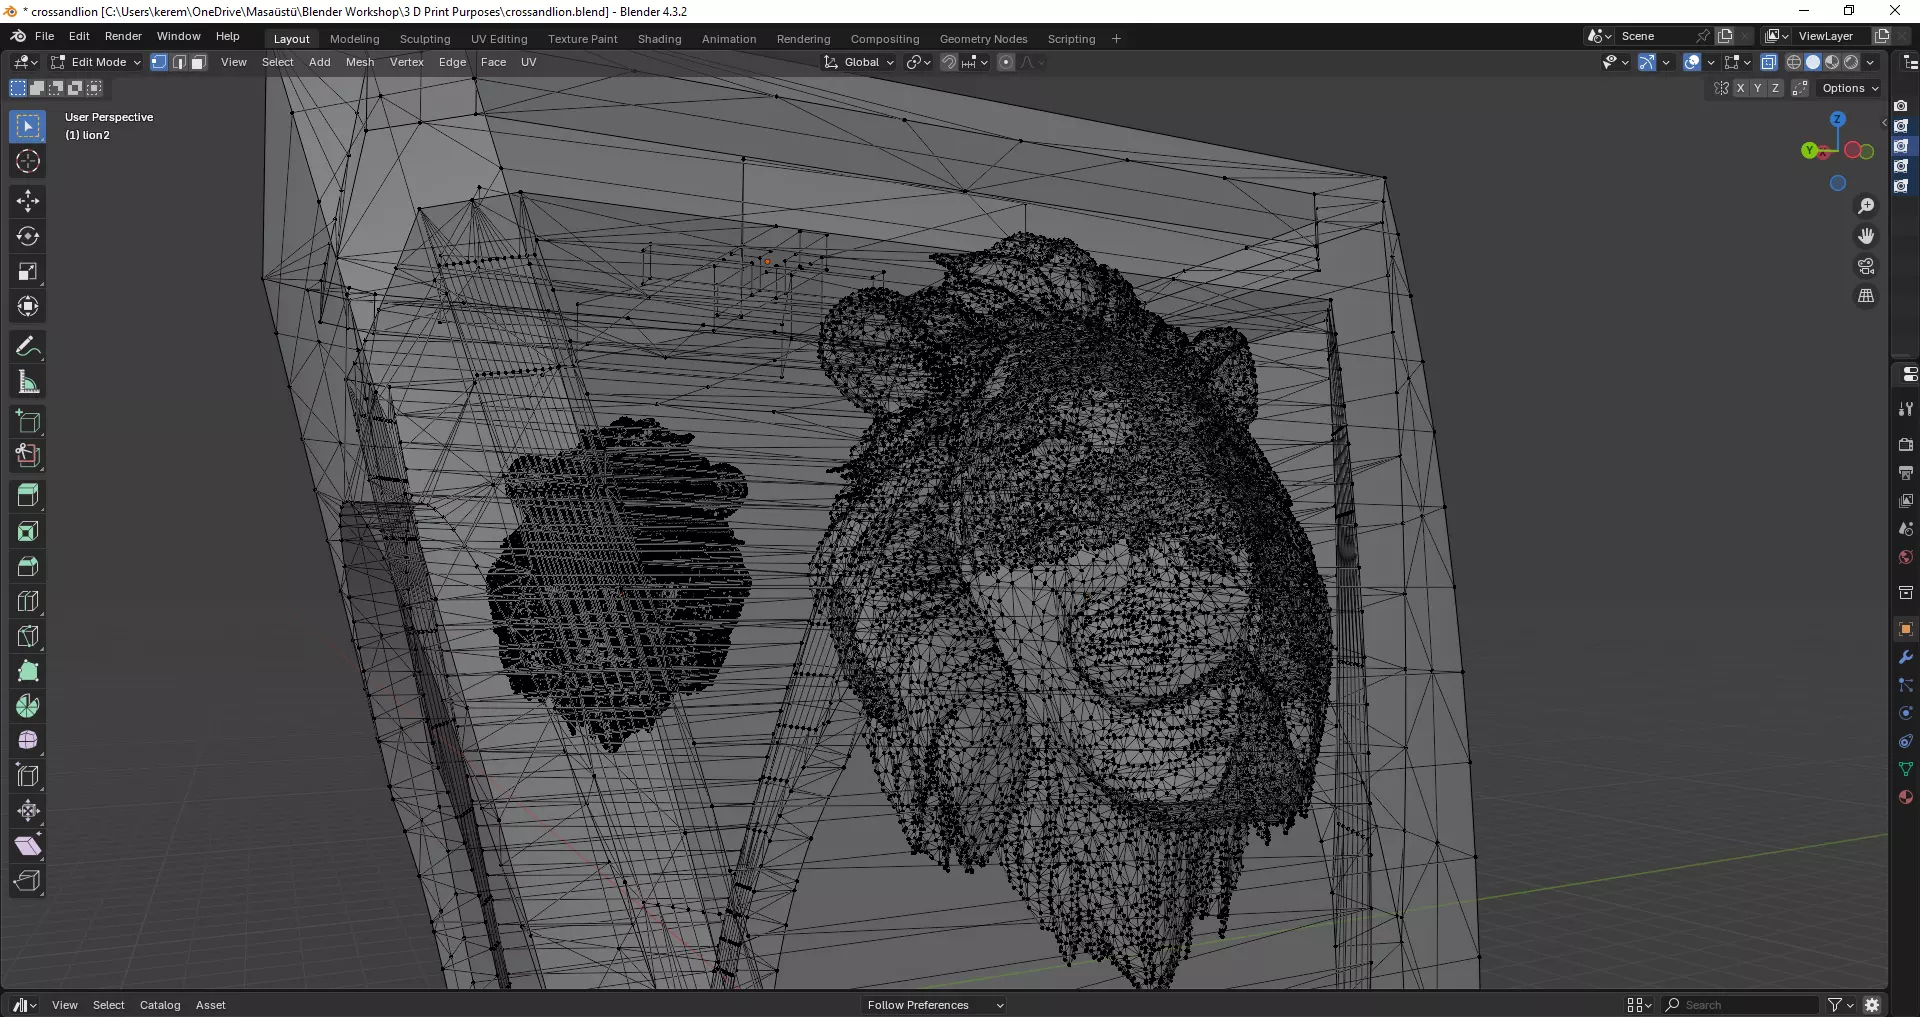
Task: Activate the Spin tool
Action: click(x=28, y=706)
